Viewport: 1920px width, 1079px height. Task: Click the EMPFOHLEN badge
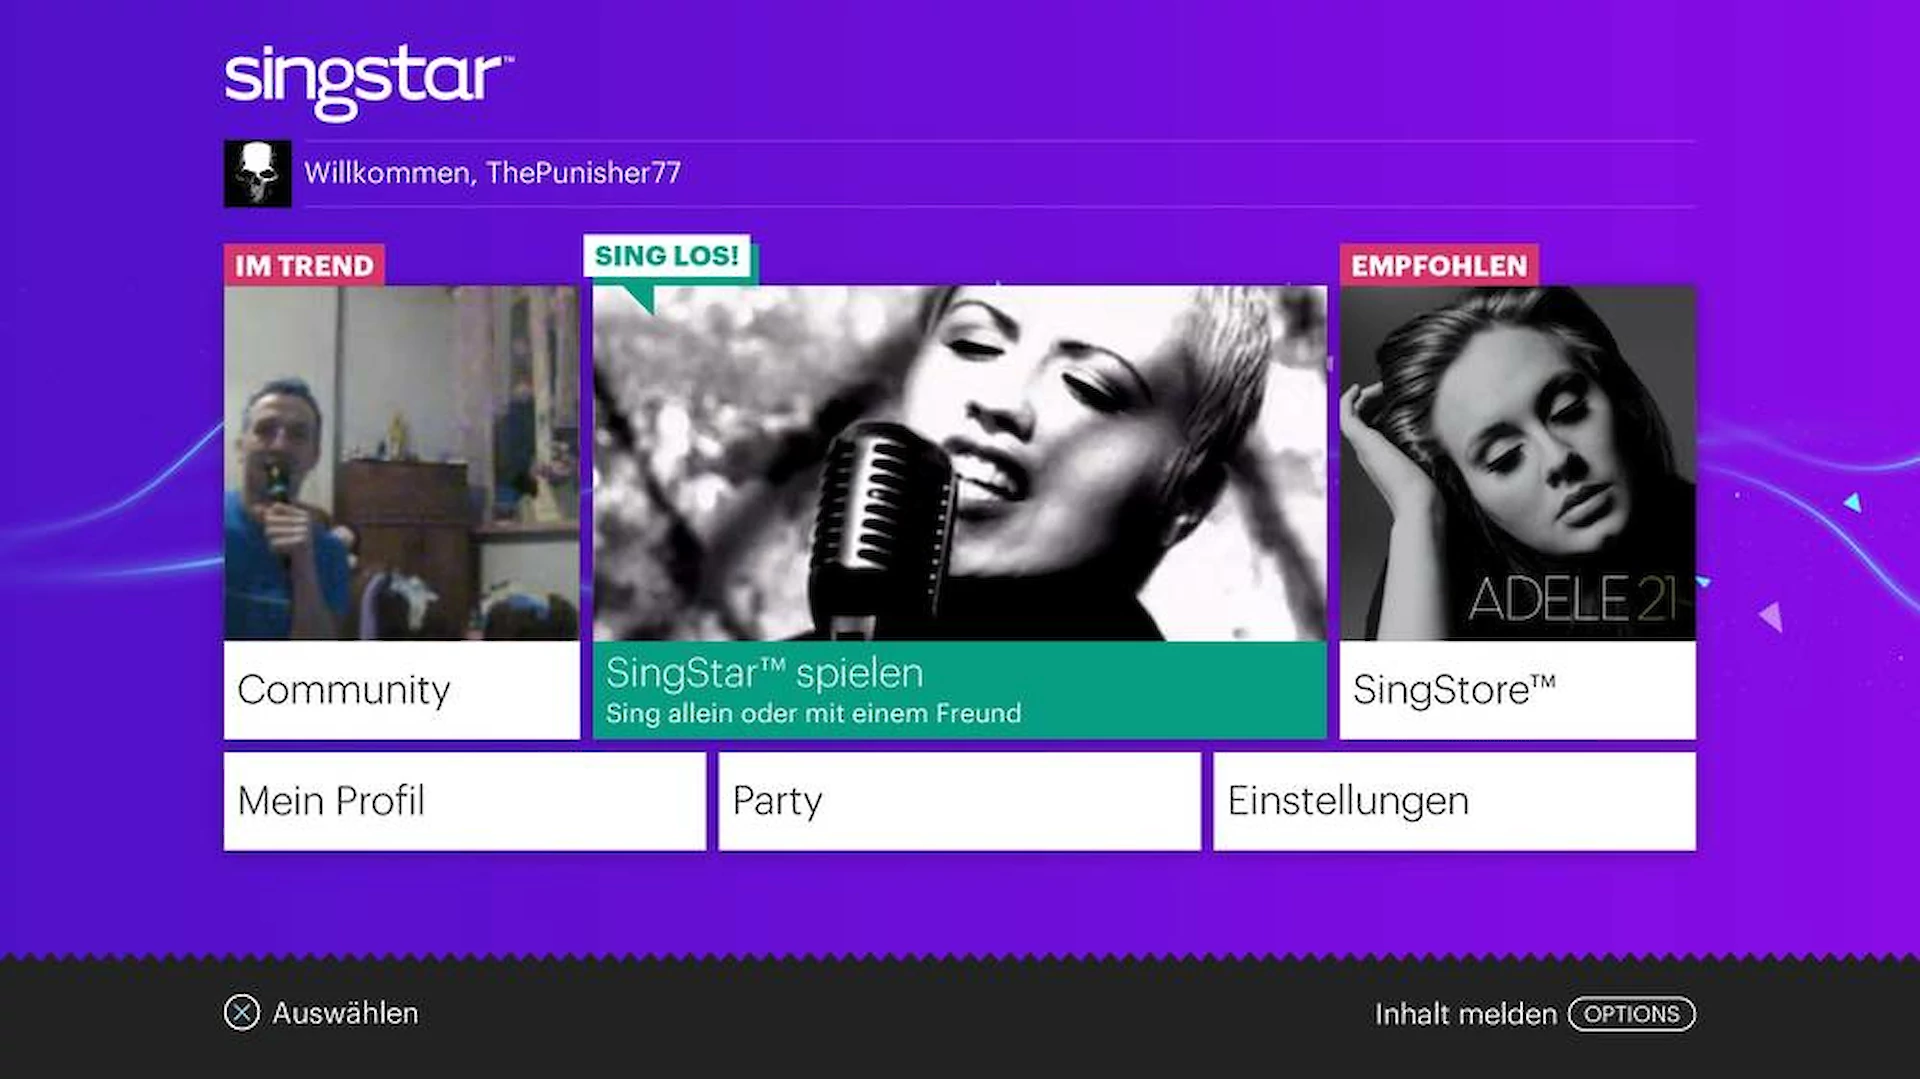pyautogui.click(x=1440, y=266)
